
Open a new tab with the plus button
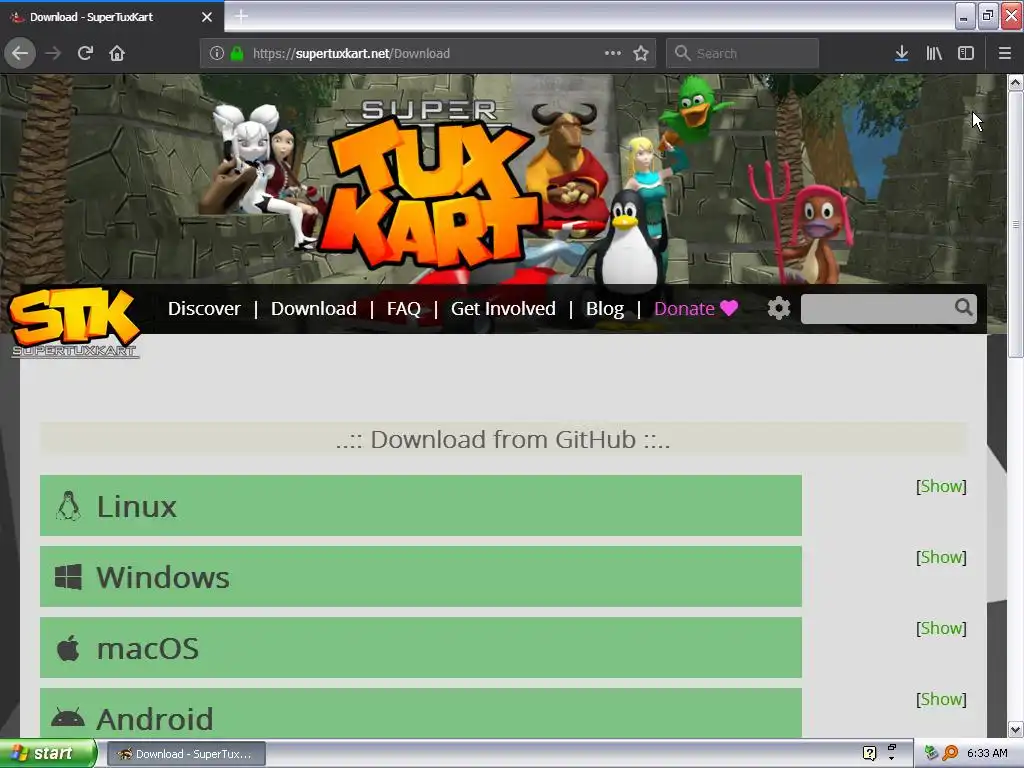(241, 16)
